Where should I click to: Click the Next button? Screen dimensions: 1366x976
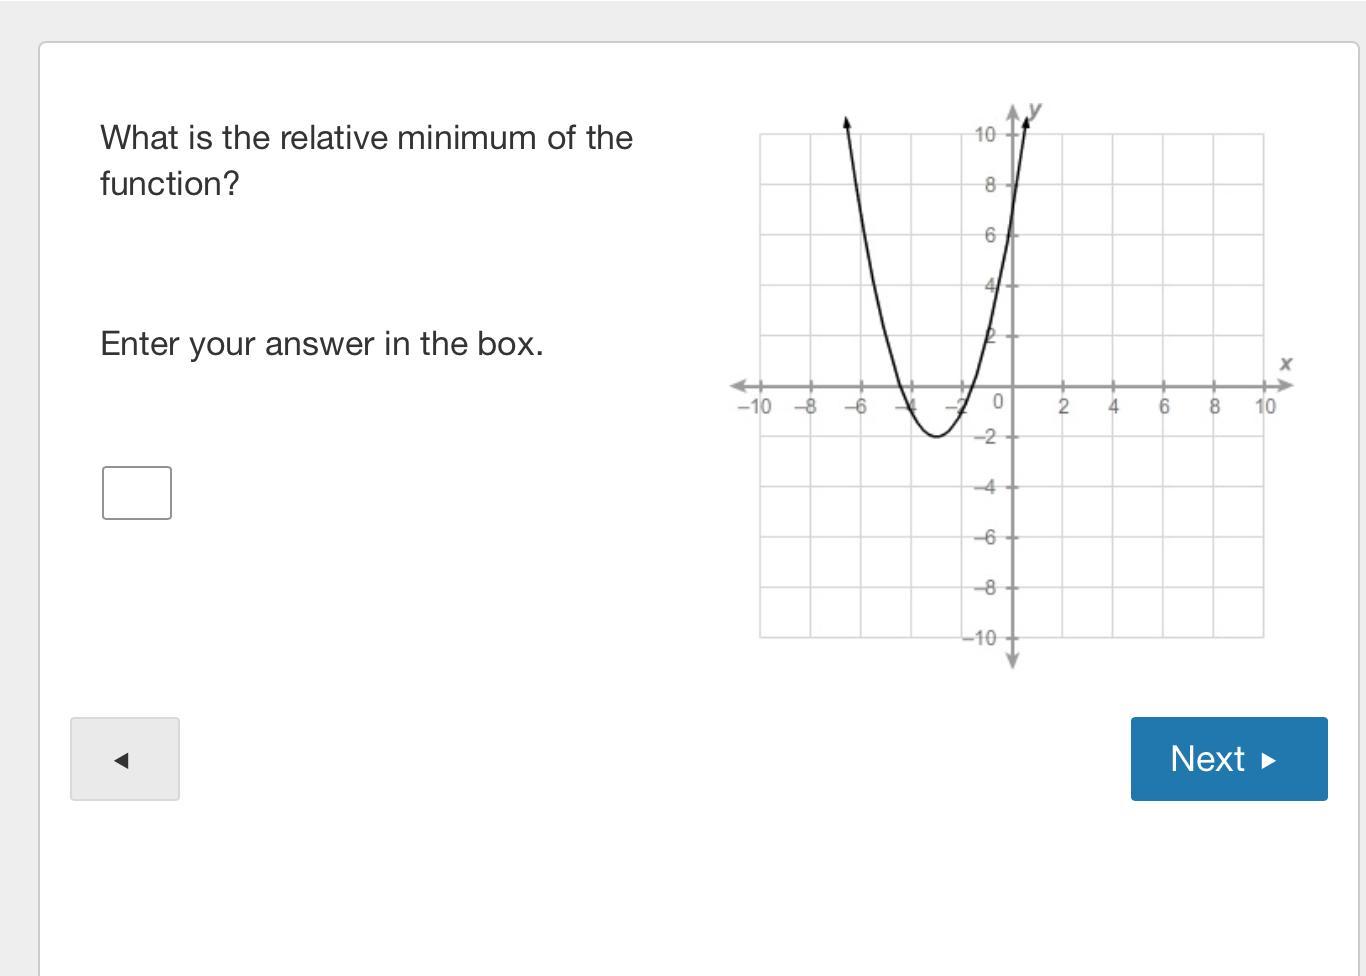[1229, 759]
